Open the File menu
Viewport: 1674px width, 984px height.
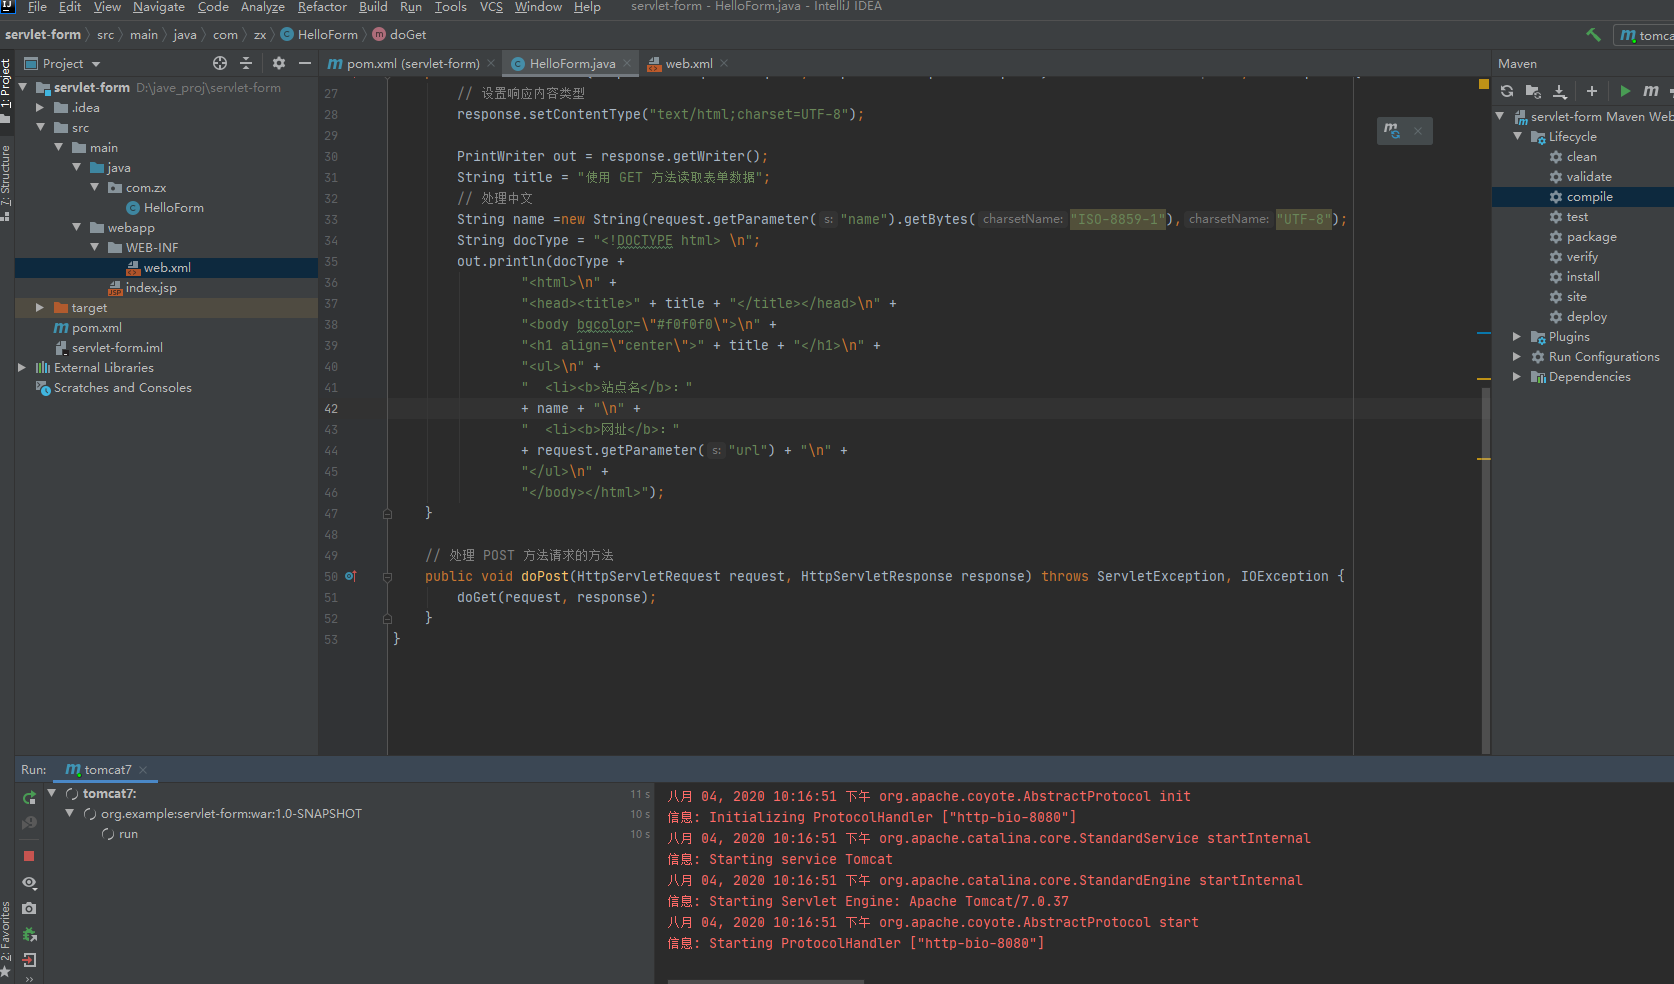[37, 7]
